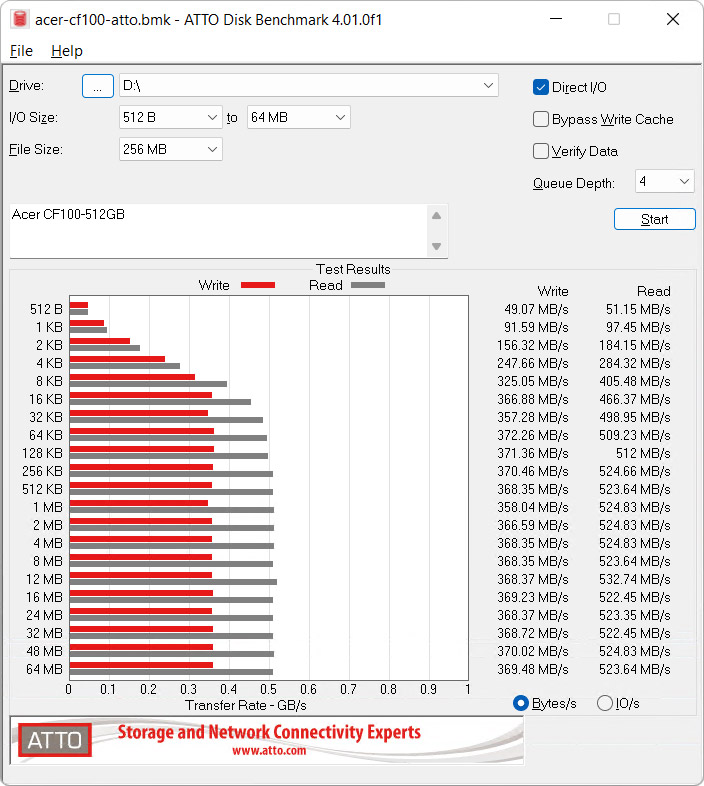Click description box scroll up arrow

[x=437, y=216]
